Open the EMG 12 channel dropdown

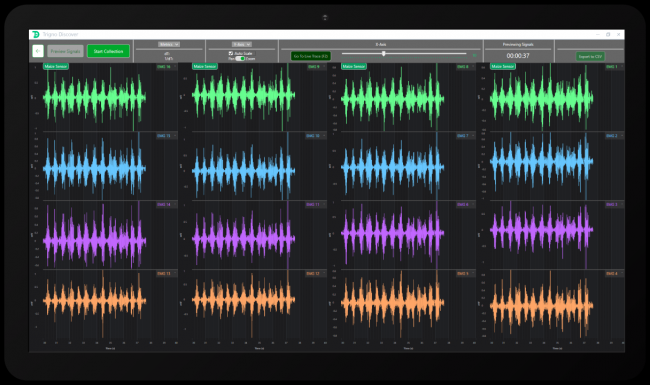[x=315, y=274]
